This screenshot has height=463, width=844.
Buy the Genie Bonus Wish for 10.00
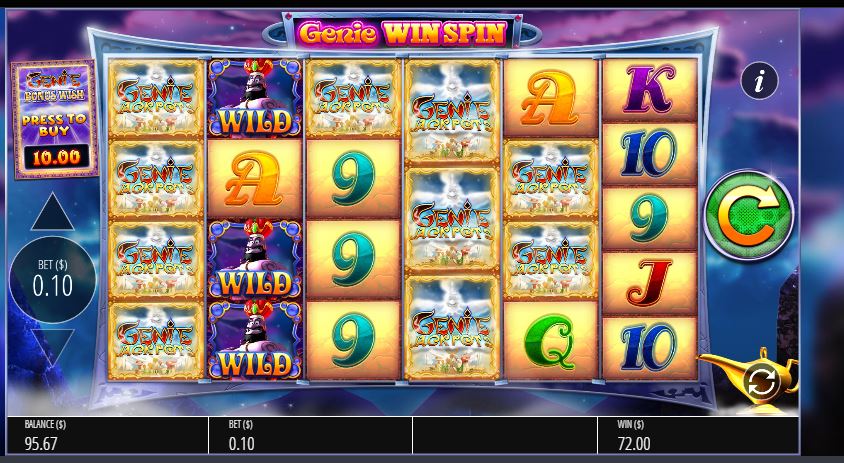click(x=54, y=119)
